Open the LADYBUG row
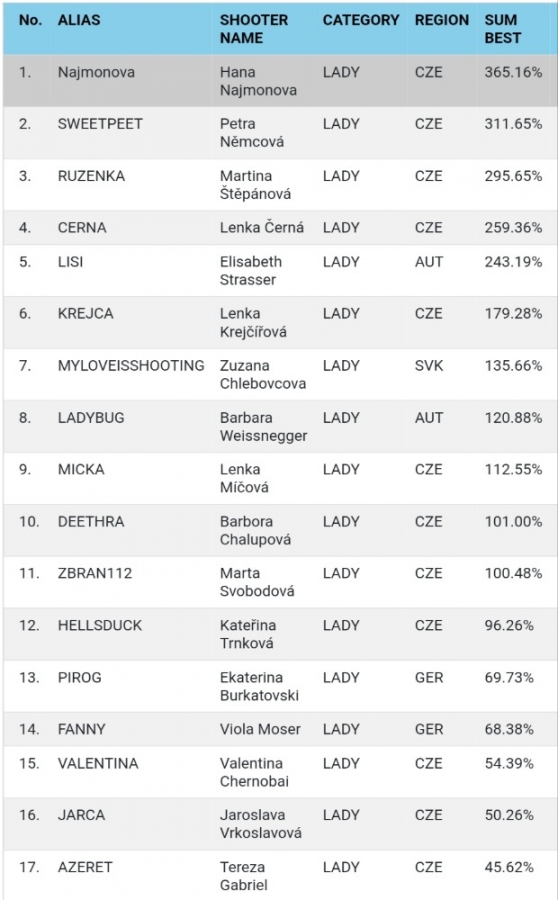This screenshot has height=900, width=558. [x=279, y=426]
